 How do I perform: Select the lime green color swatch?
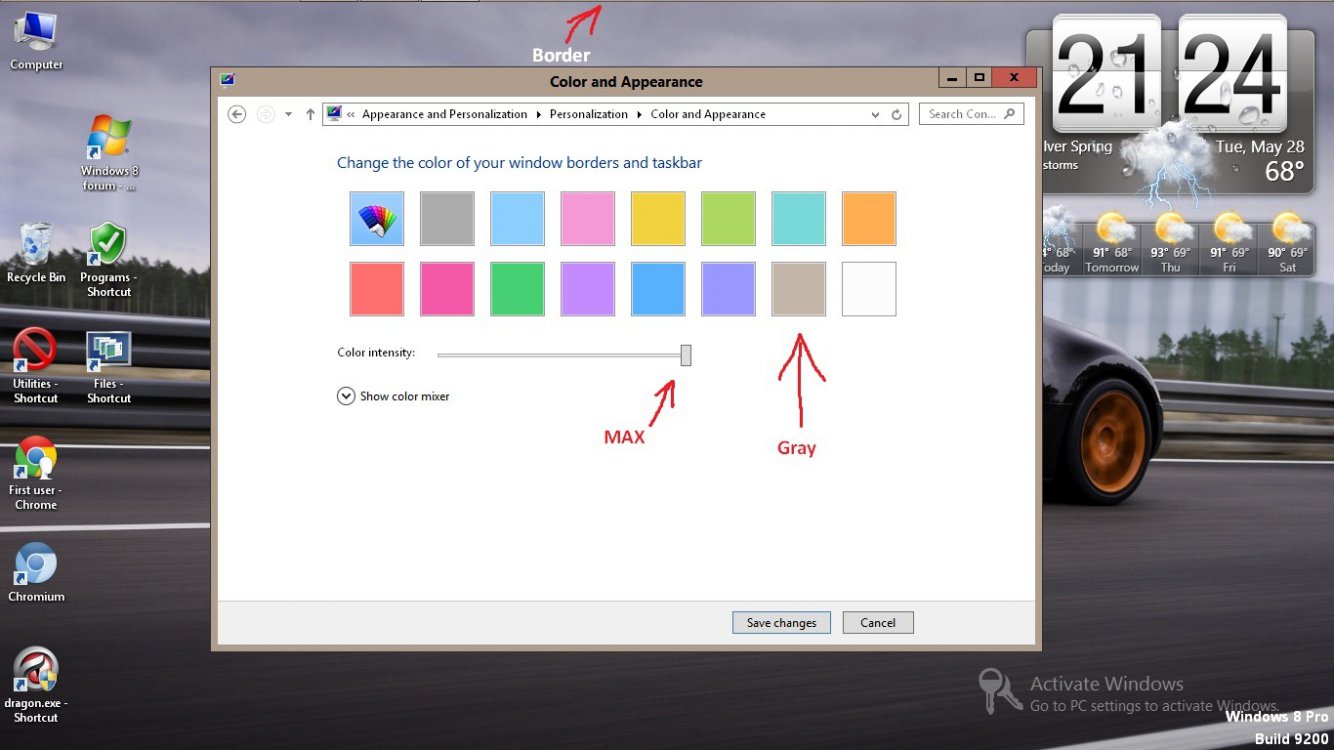[x=728, y=219]
